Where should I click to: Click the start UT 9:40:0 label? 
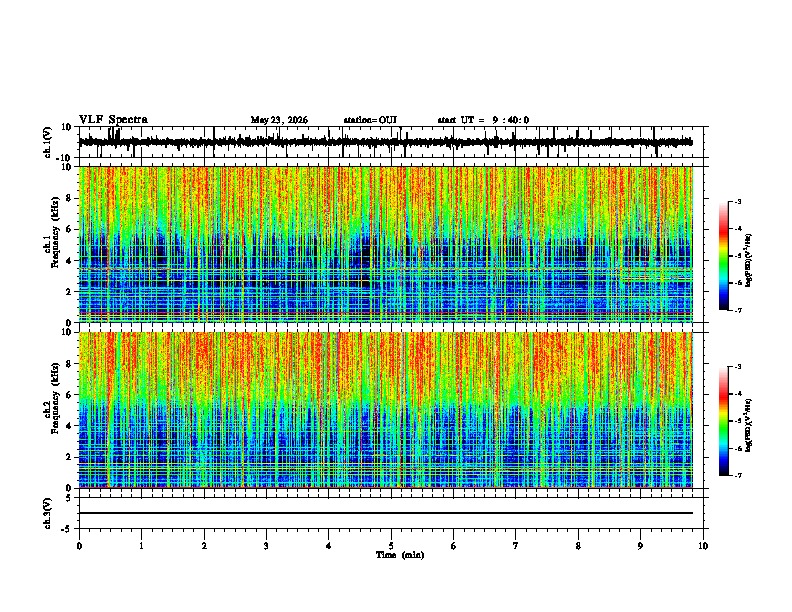point(483,120)
